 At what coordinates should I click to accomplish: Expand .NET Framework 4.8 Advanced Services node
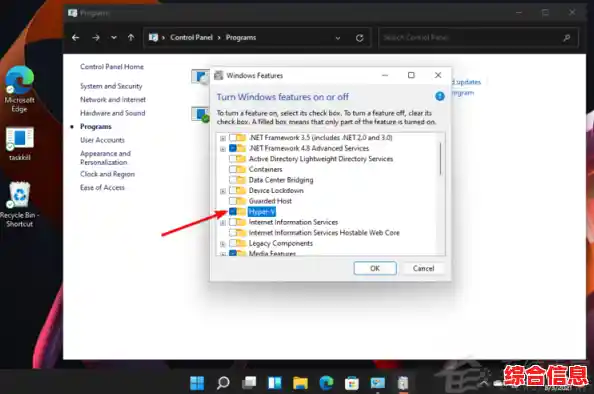pos(223,149)
